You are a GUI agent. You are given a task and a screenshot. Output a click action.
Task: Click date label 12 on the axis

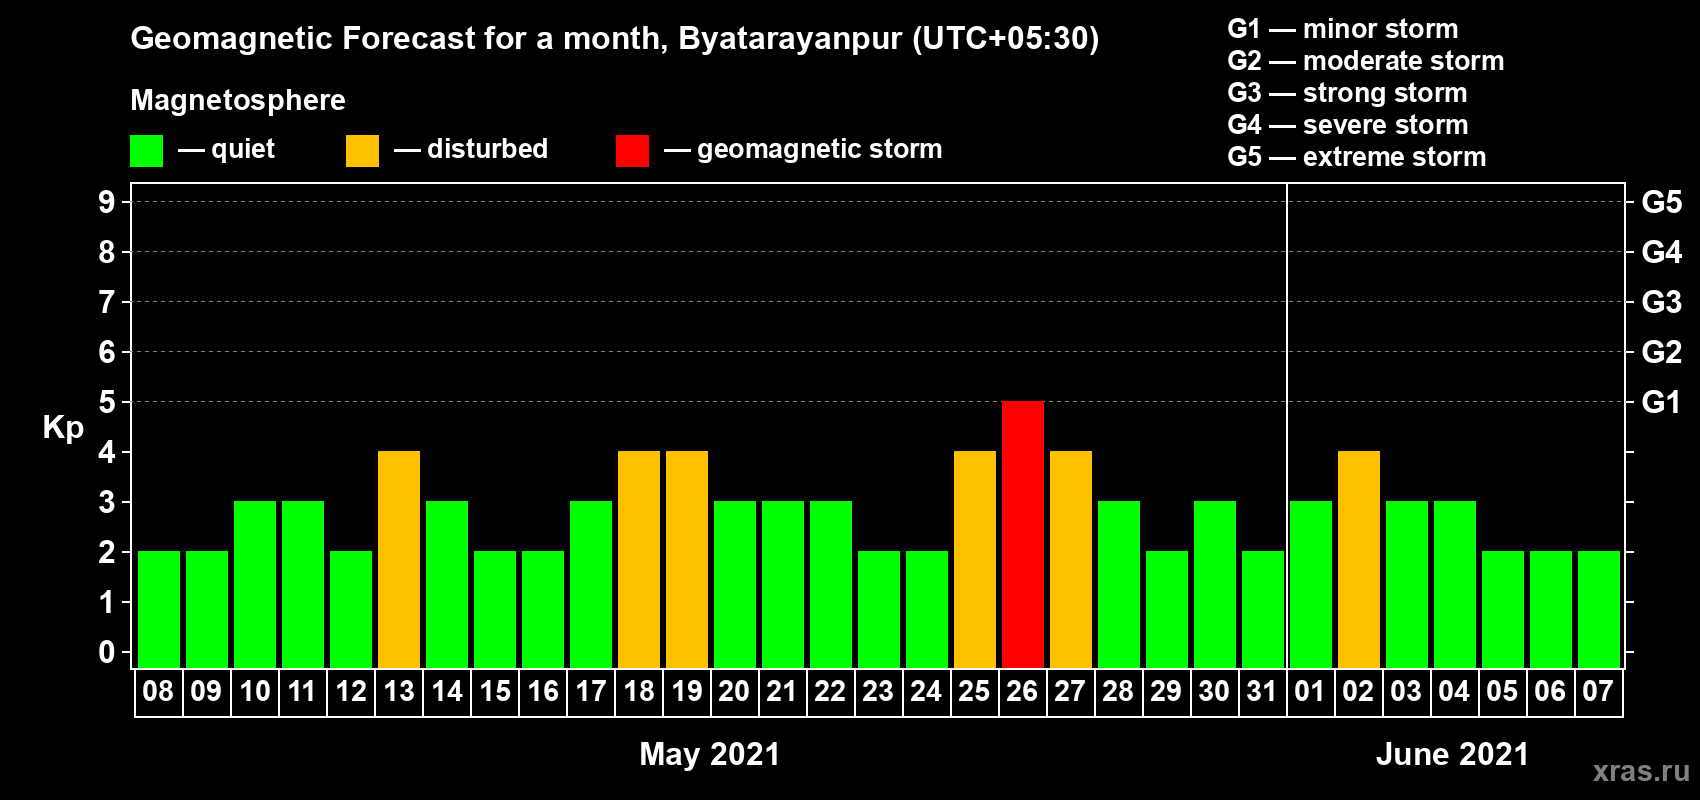tap(351, 691)
